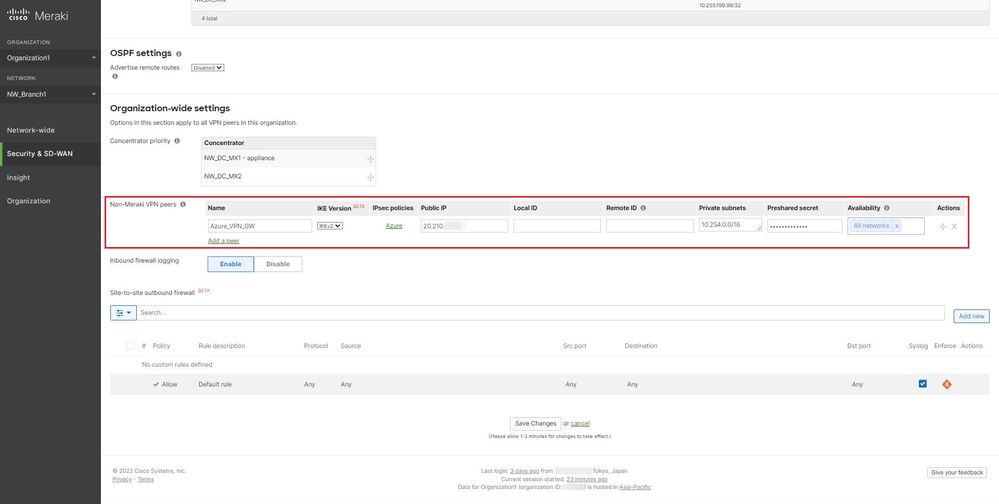Click the OSPF settings info icon
This screenshot has height=504, width=999.
coord(179,54)
